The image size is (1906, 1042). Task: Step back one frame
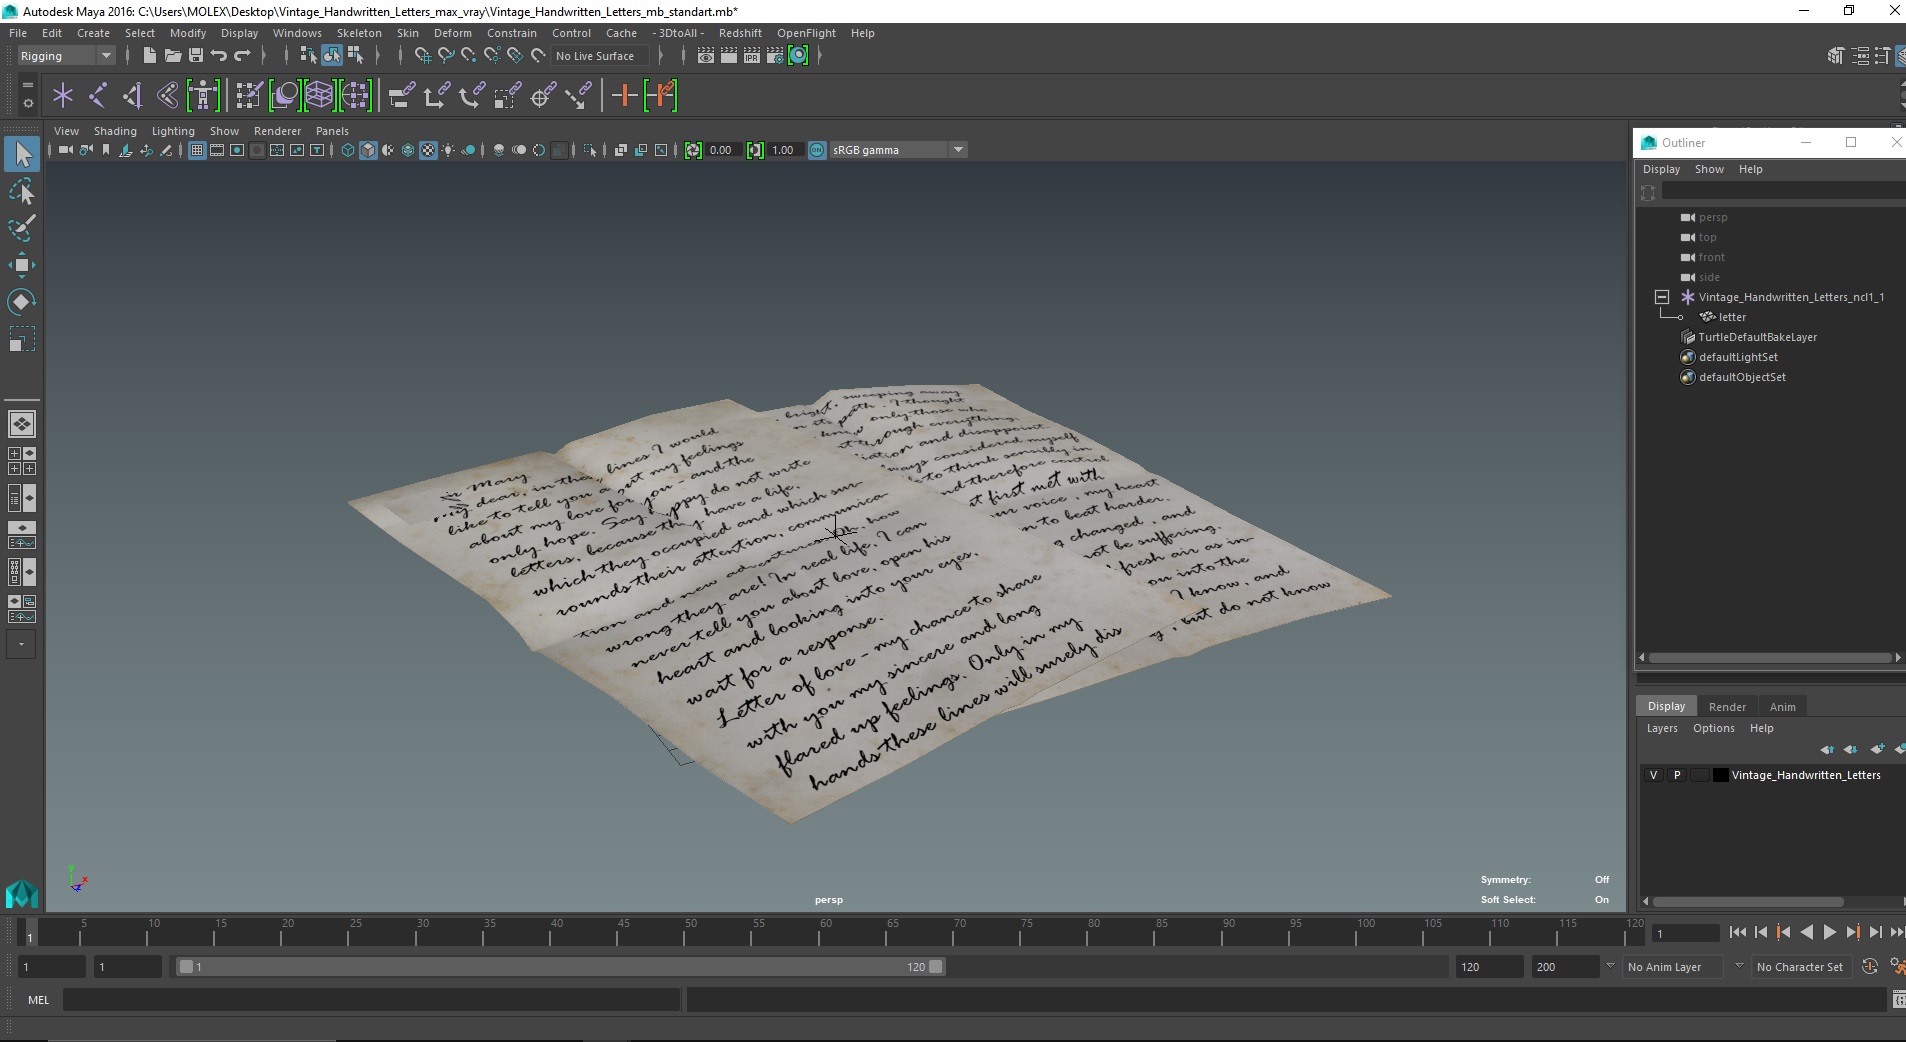tap(1760, 932)
